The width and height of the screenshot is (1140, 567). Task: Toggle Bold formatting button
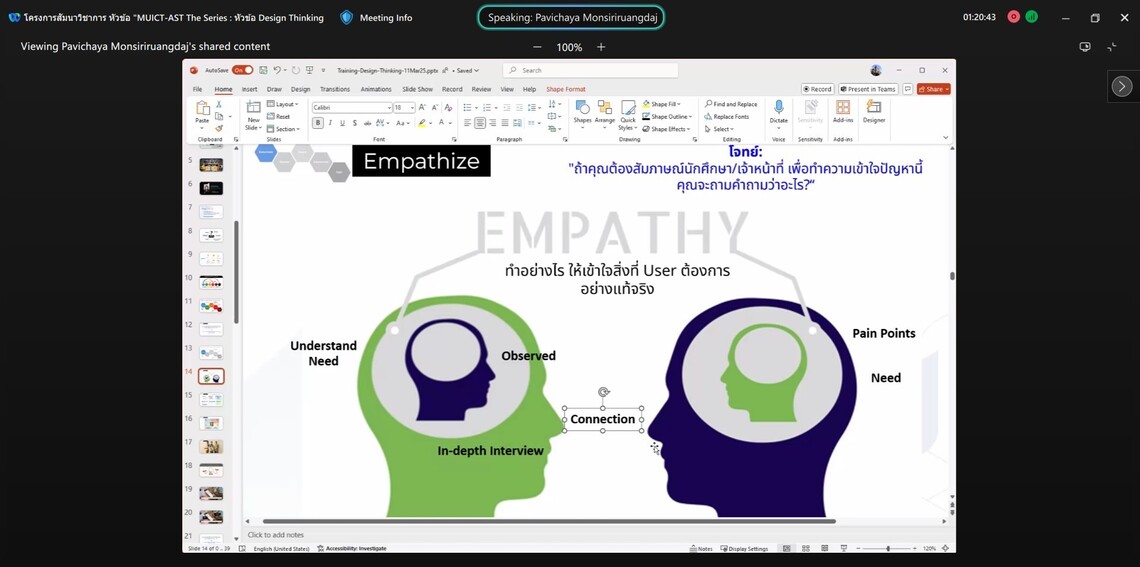(318, 123)
